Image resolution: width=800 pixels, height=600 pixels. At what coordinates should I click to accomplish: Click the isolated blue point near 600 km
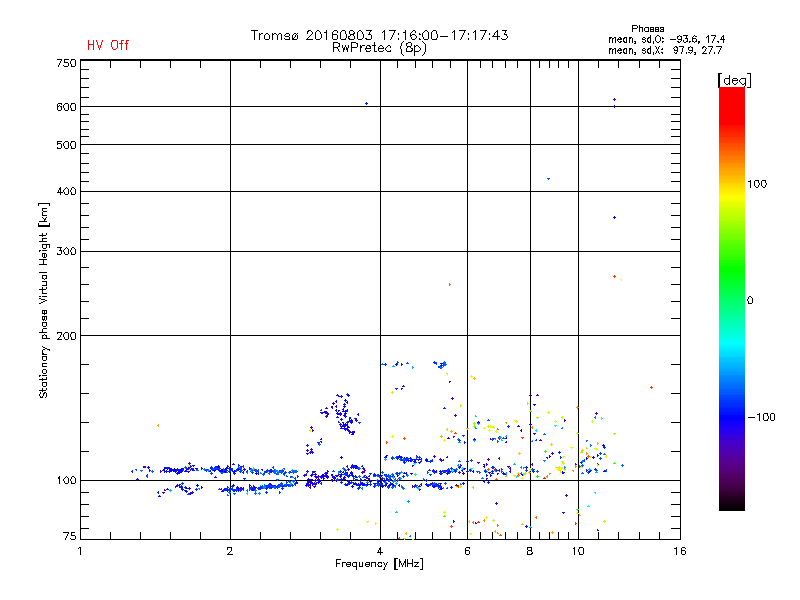pyautogui.click(x=366, y=104)
